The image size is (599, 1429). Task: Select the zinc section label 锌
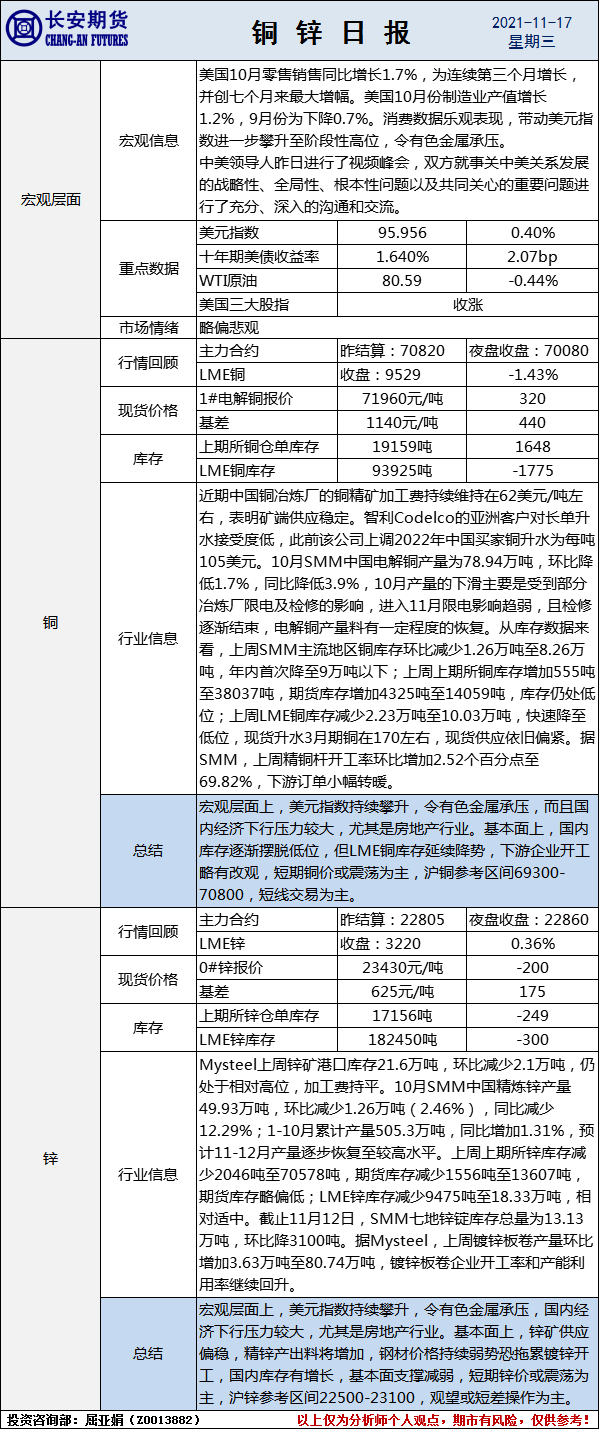(x=51, y=1158)
